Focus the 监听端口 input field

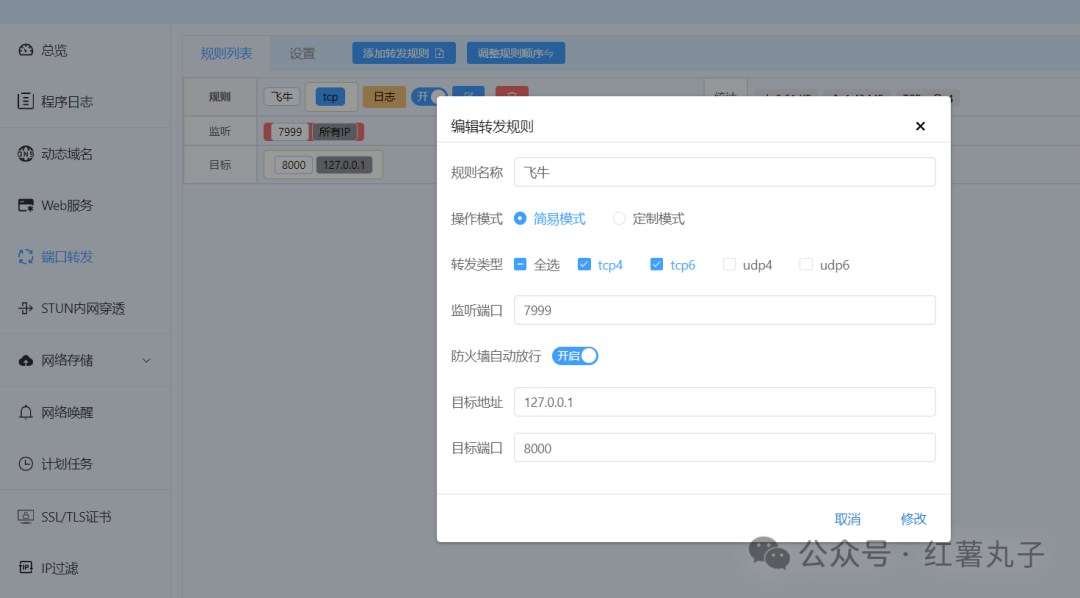click(725, 310)
